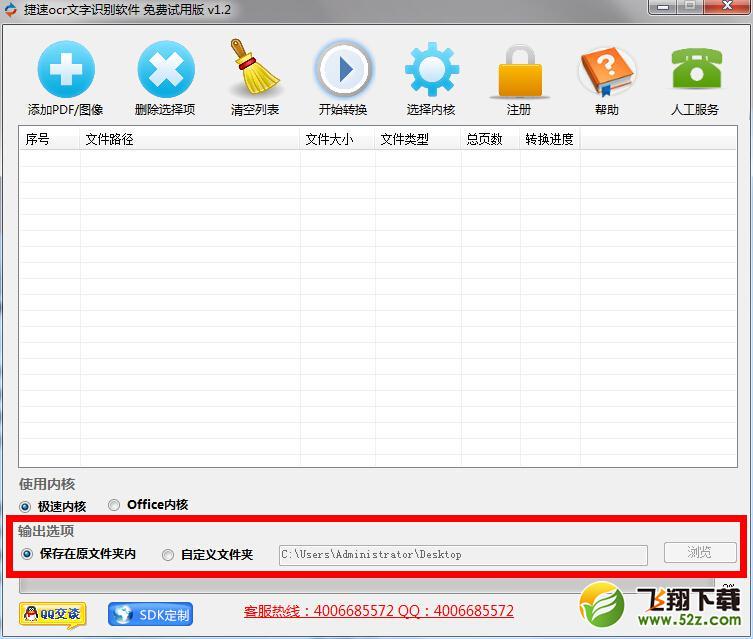The image size is (753, 639).
Task: Click the green telephone Manual Service icon
Action: click(x=695, y=68)
